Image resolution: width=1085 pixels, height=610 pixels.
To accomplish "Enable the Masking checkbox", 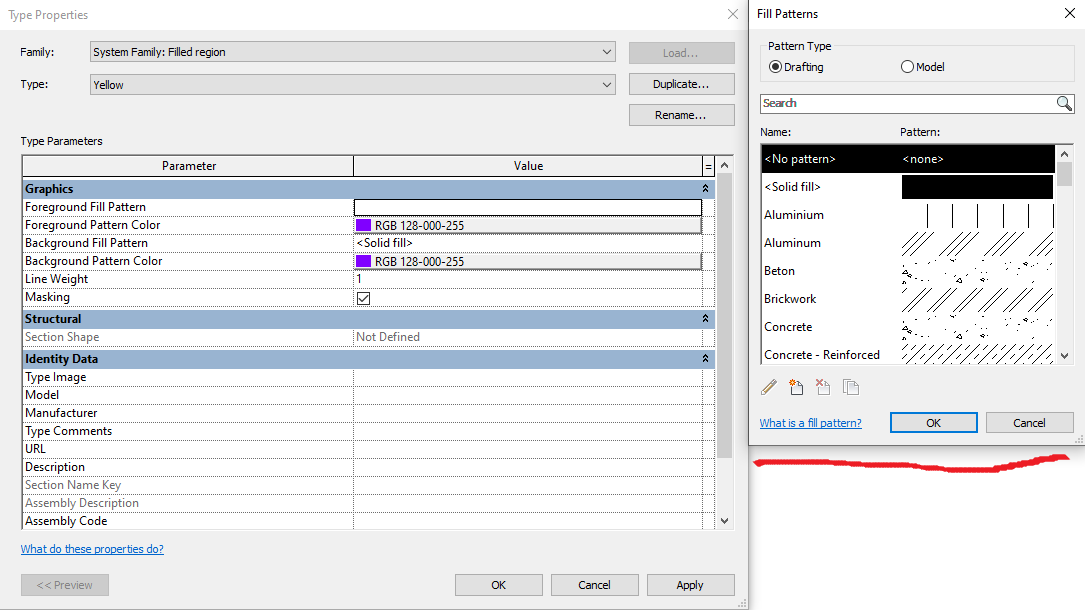I will tap(363, 297).
